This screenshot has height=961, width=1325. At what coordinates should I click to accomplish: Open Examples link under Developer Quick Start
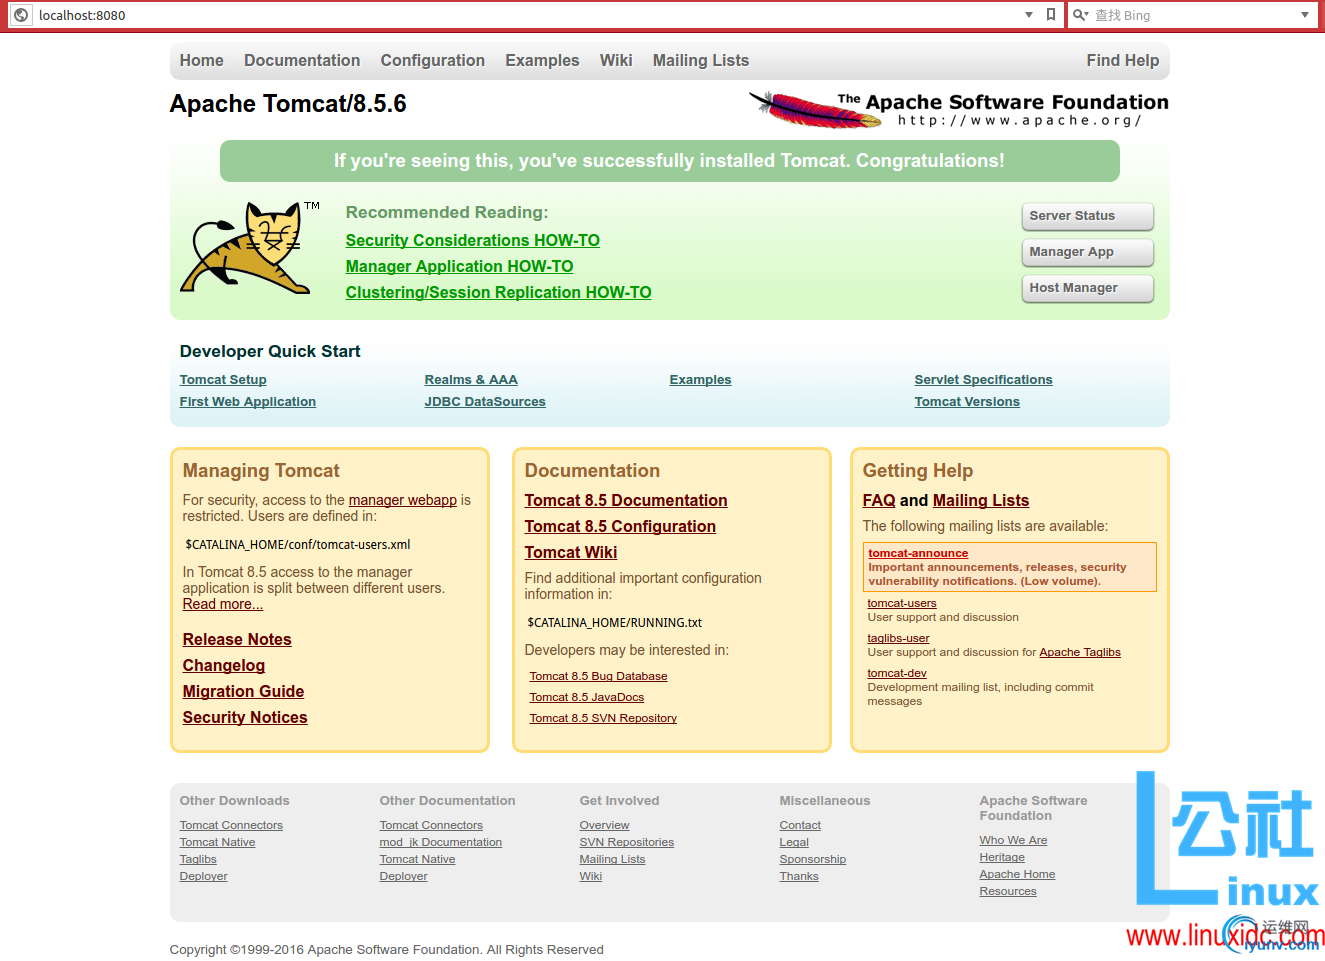click(701, 380)
